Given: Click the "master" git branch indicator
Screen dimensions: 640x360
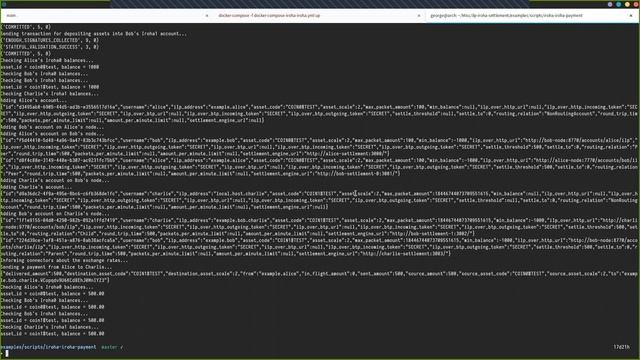Looking at the screenshot, I should [109, 347].
